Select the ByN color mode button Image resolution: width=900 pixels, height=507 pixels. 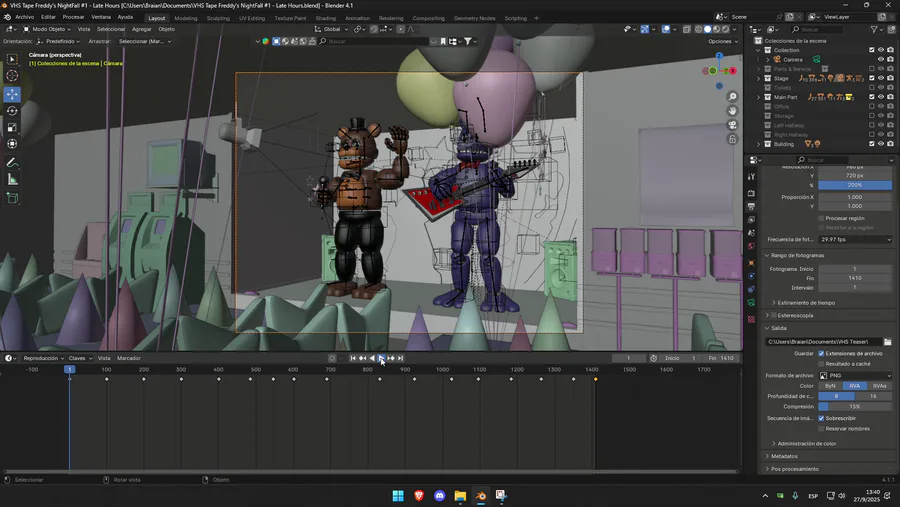(830, 386)
